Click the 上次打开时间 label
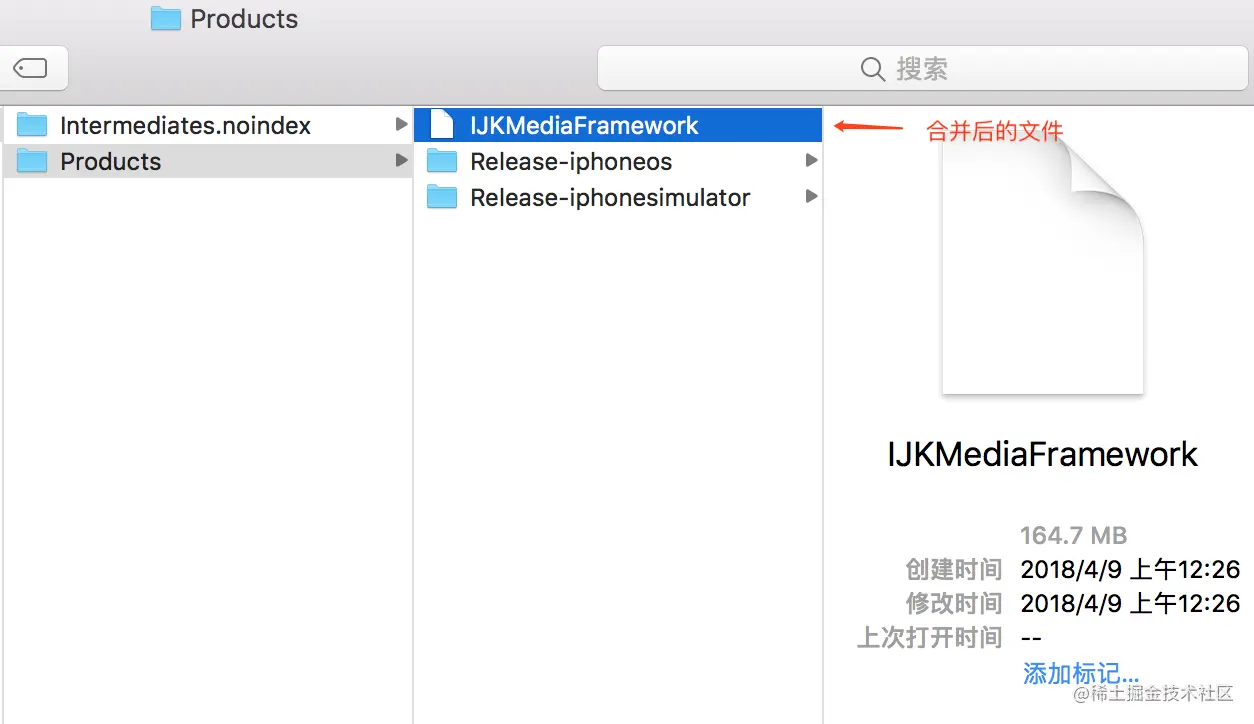This screenshot has height=724, width=1254. point(929,638)
